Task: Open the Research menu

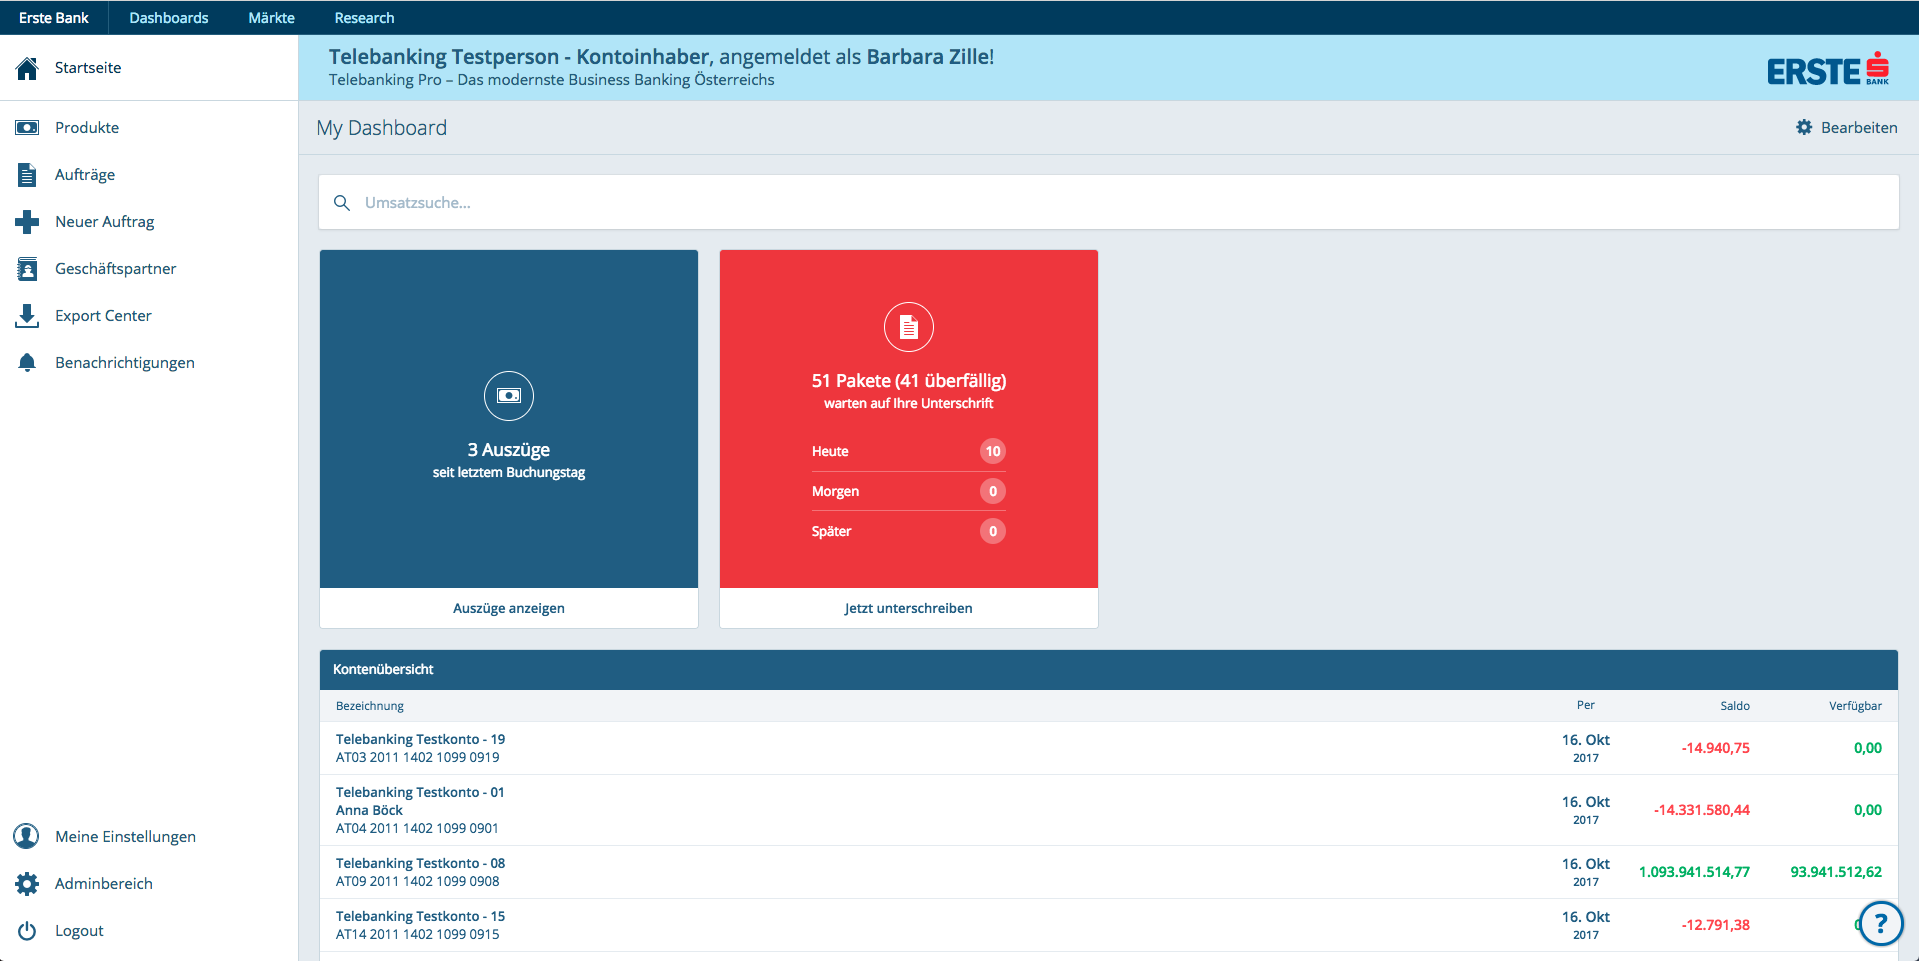Action: [365, 18]
